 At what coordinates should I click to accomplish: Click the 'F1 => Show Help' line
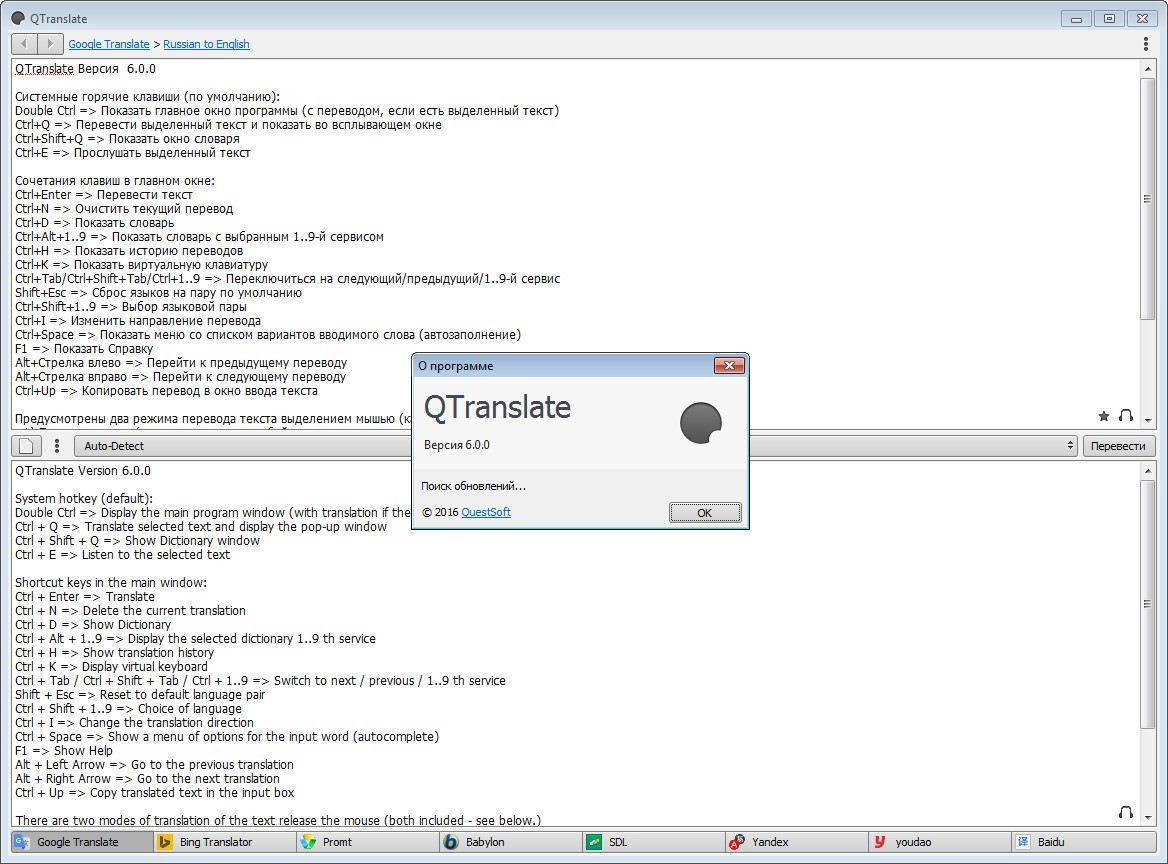(x=64, y=751)
